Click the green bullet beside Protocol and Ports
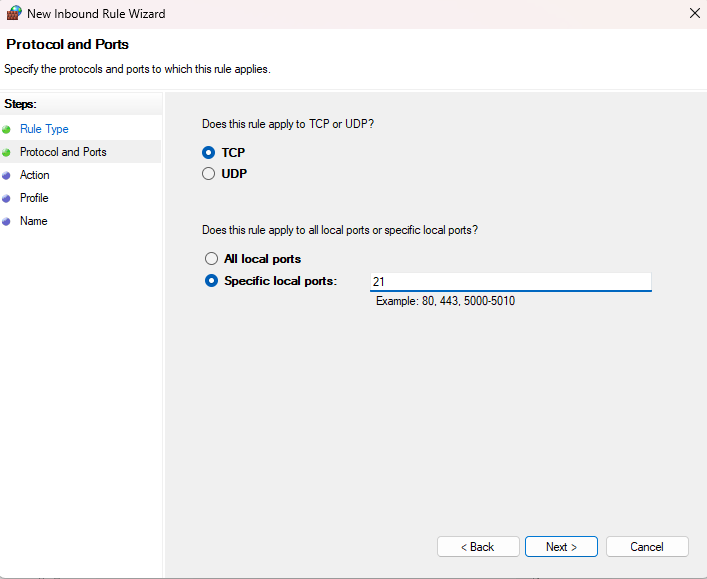The height and width of the screenshot is (579, 707). [x=7, y=152]
